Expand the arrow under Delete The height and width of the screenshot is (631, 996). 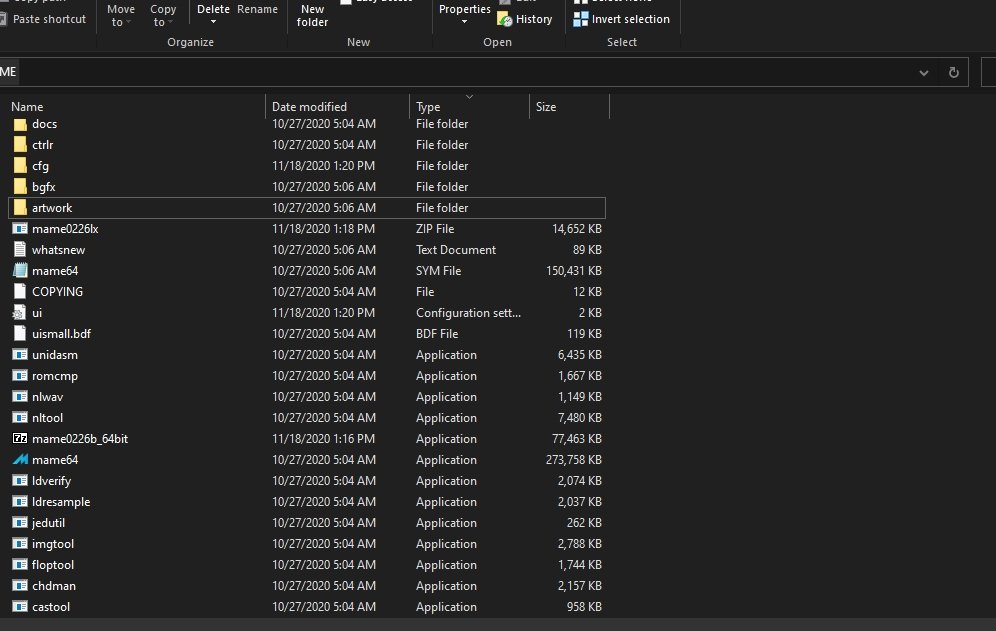coord(213,22)
